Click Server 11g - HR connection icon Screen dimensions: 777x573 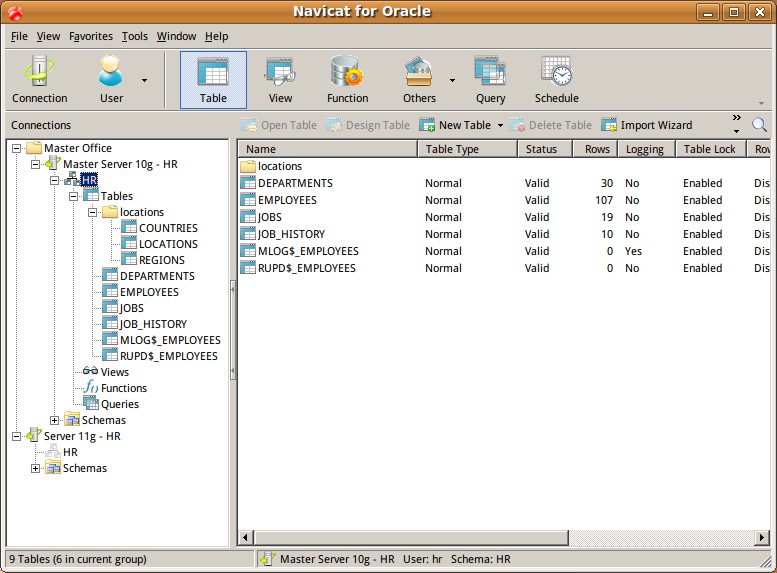[34, 435]
